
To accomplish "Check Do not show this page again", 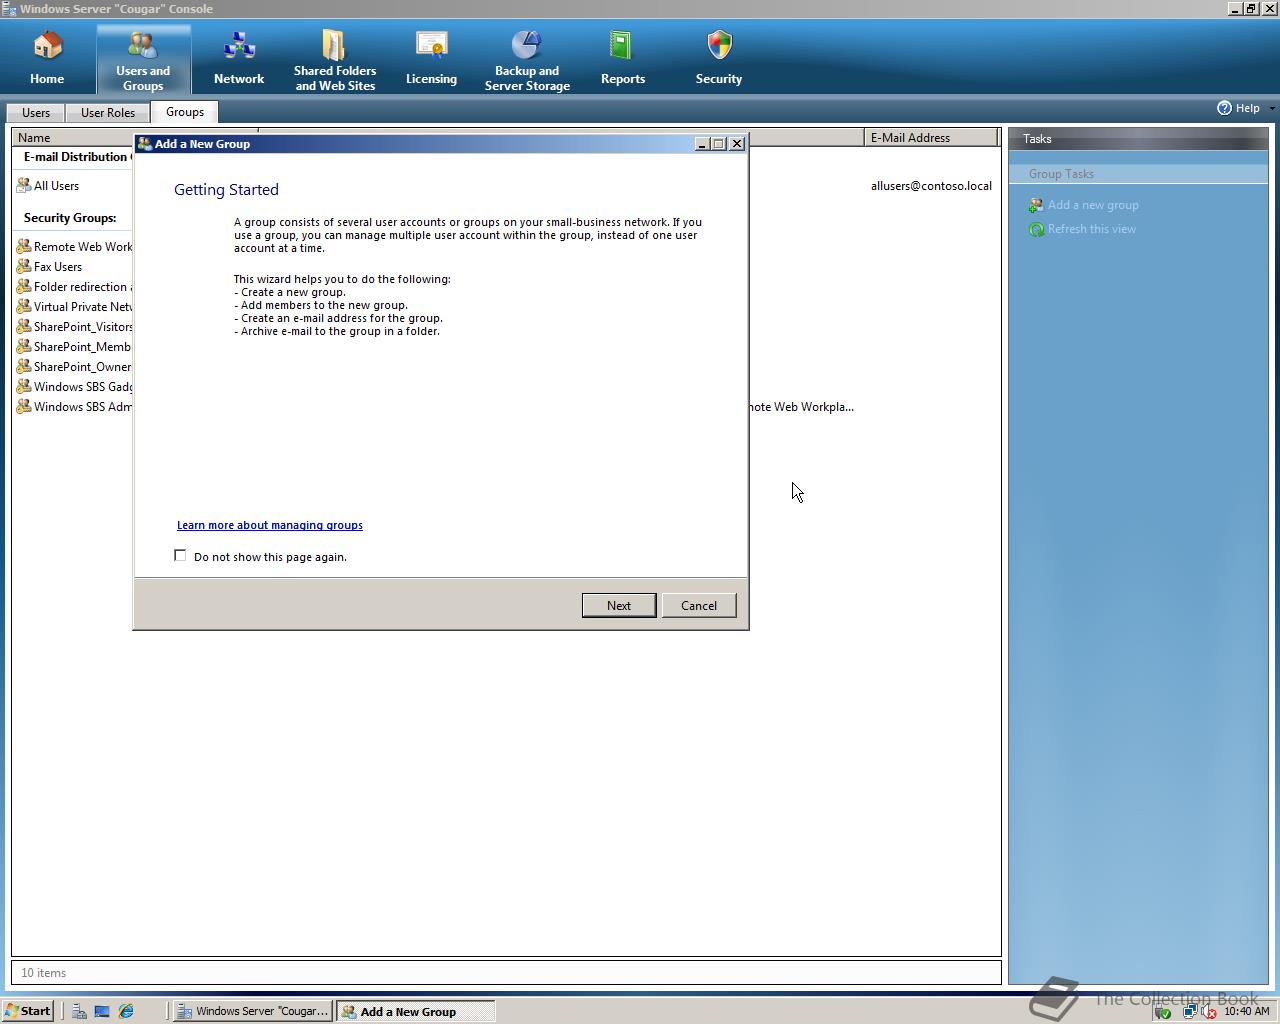I will click(180, 555).
